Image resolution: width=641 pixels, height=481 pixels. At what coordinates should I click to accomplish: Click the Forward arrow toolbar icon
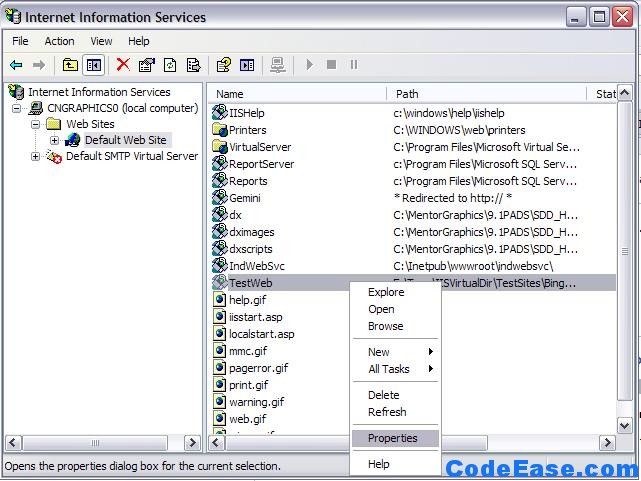(x=39, y=65)
